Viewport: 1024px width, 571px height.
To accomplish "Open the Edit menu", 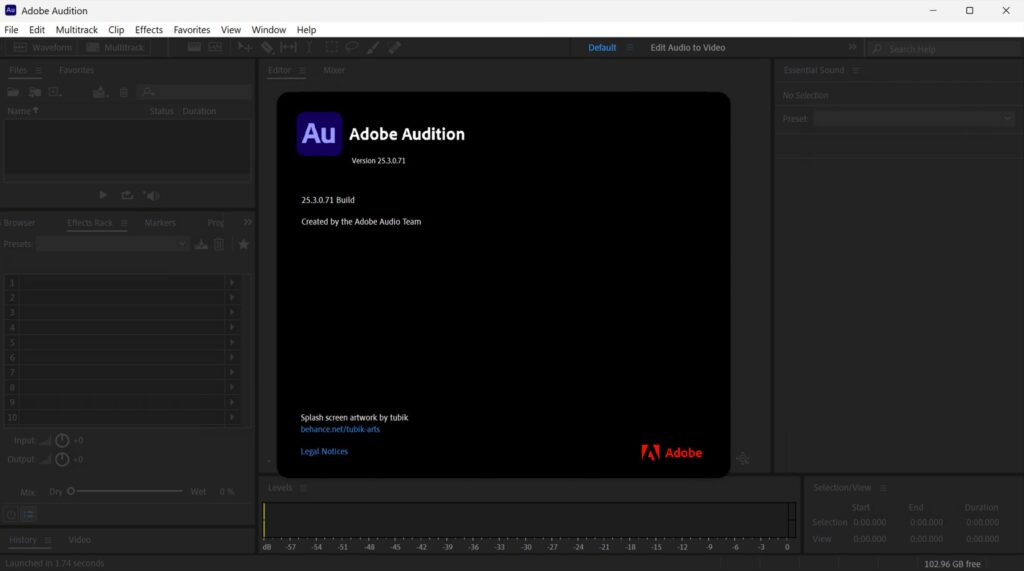I will click(x=37, y=30).
